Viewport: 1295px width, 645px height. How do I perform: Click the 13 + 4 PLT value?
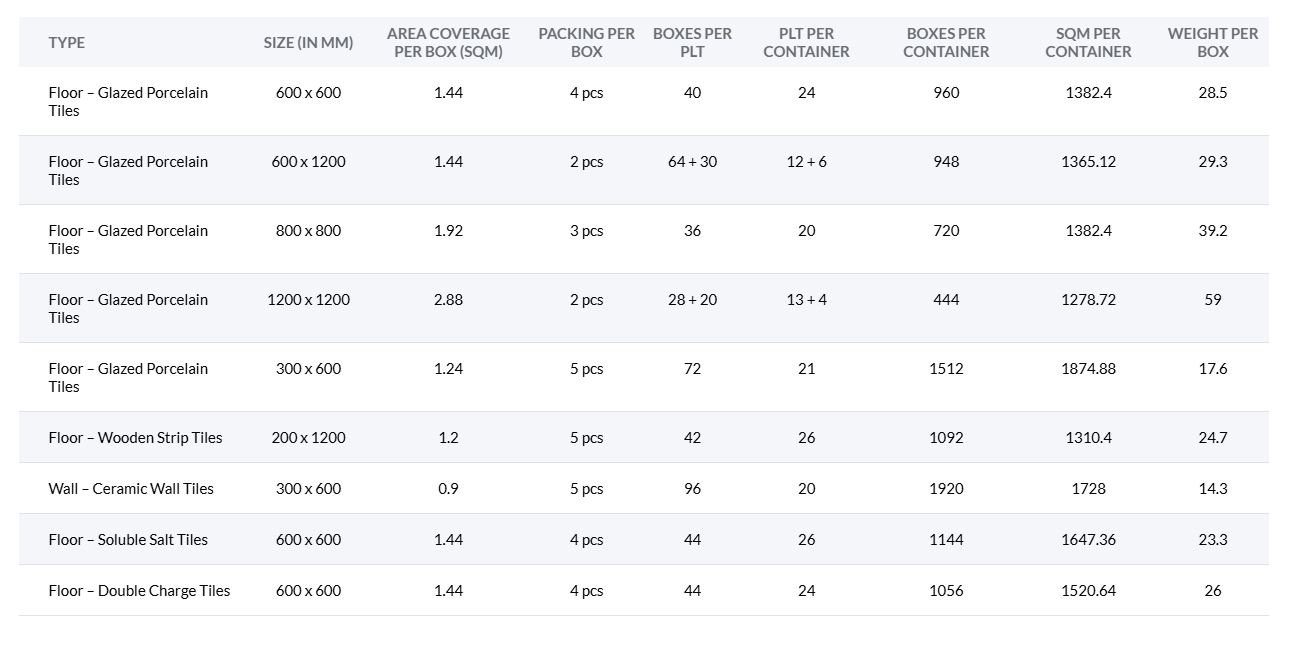tap(806, 299)
